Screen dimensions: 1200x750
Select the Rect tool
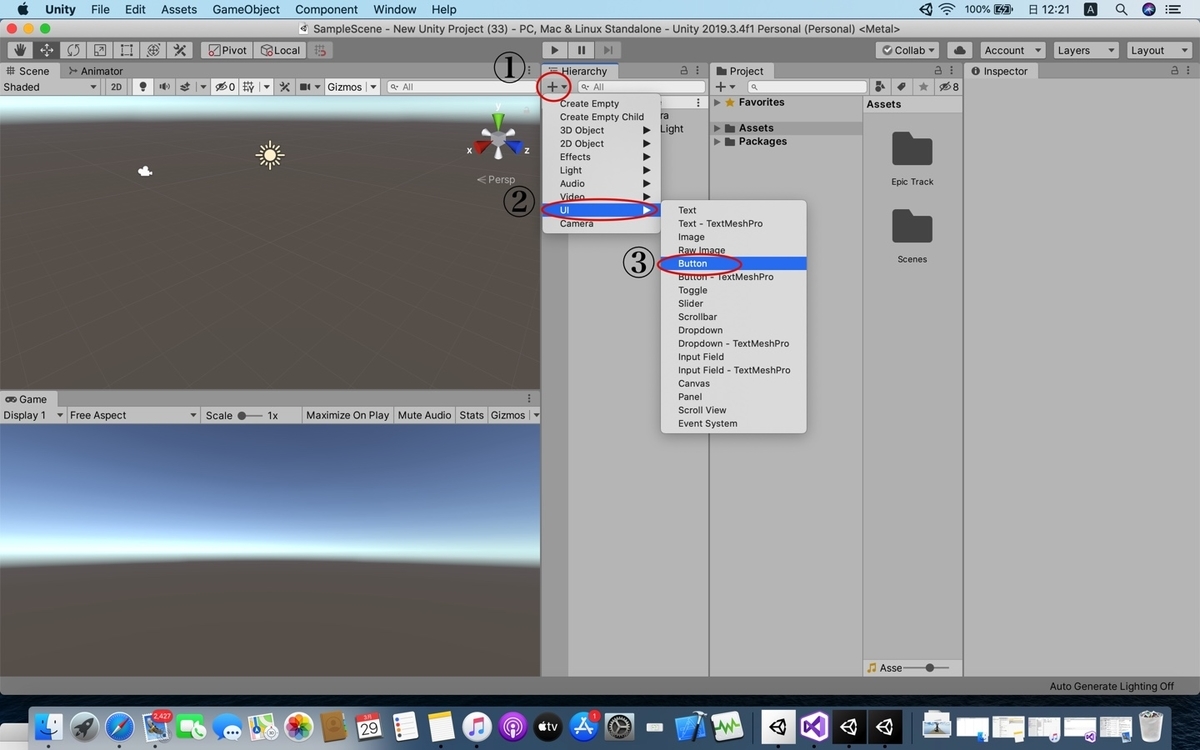coord(127,50)
